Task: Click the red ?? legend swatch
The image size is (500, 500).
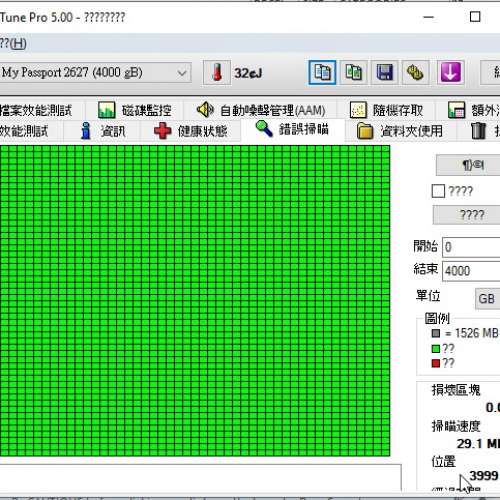Action: [x=435, y=363]
